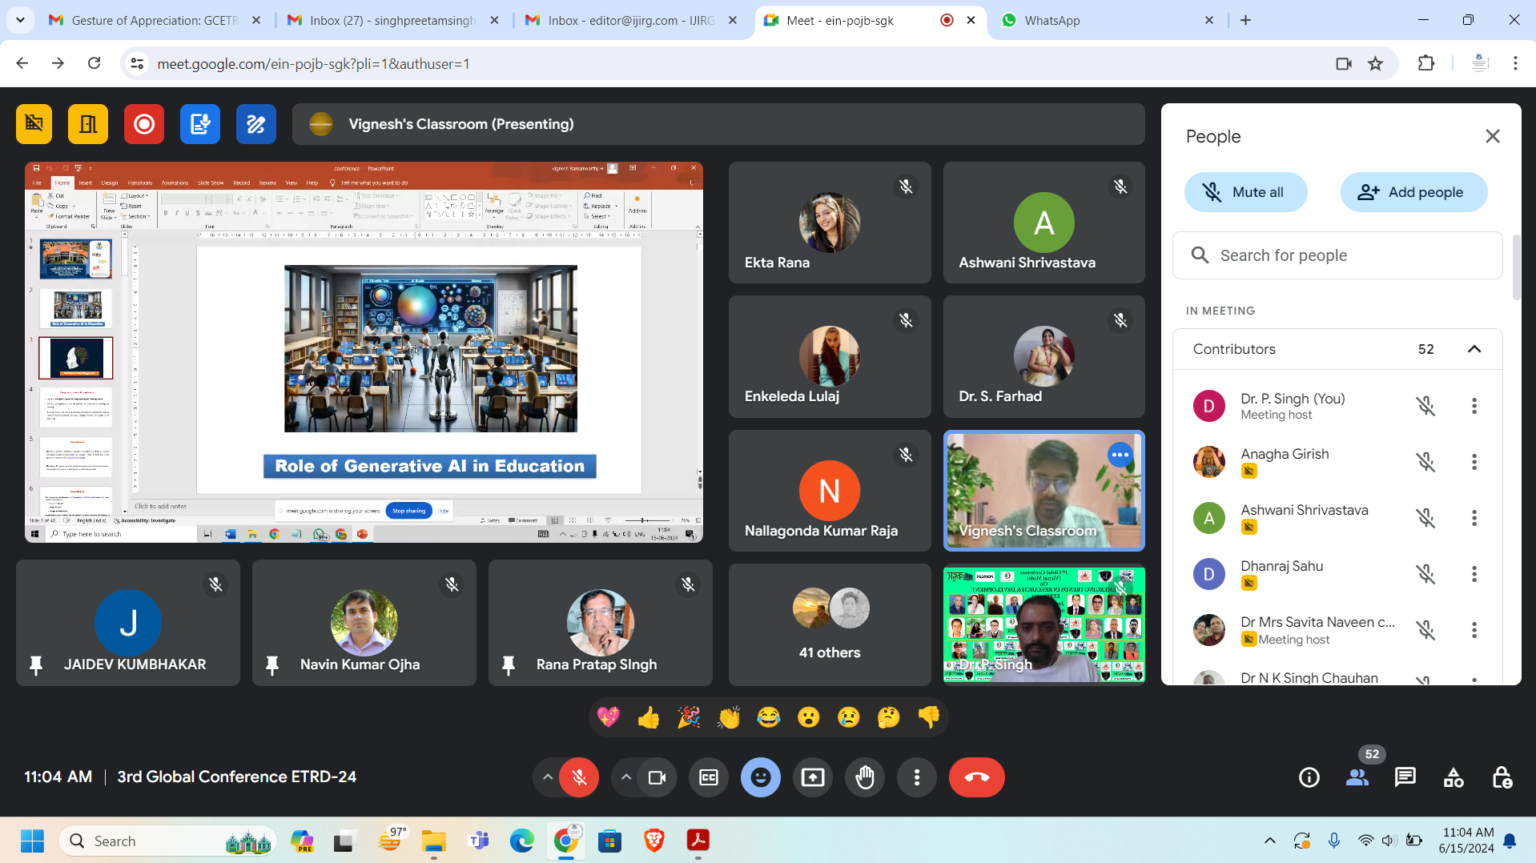Screen dimensions: 1536x863
Task: Open the chat with everyone icon
Action: coord(1405,777)
